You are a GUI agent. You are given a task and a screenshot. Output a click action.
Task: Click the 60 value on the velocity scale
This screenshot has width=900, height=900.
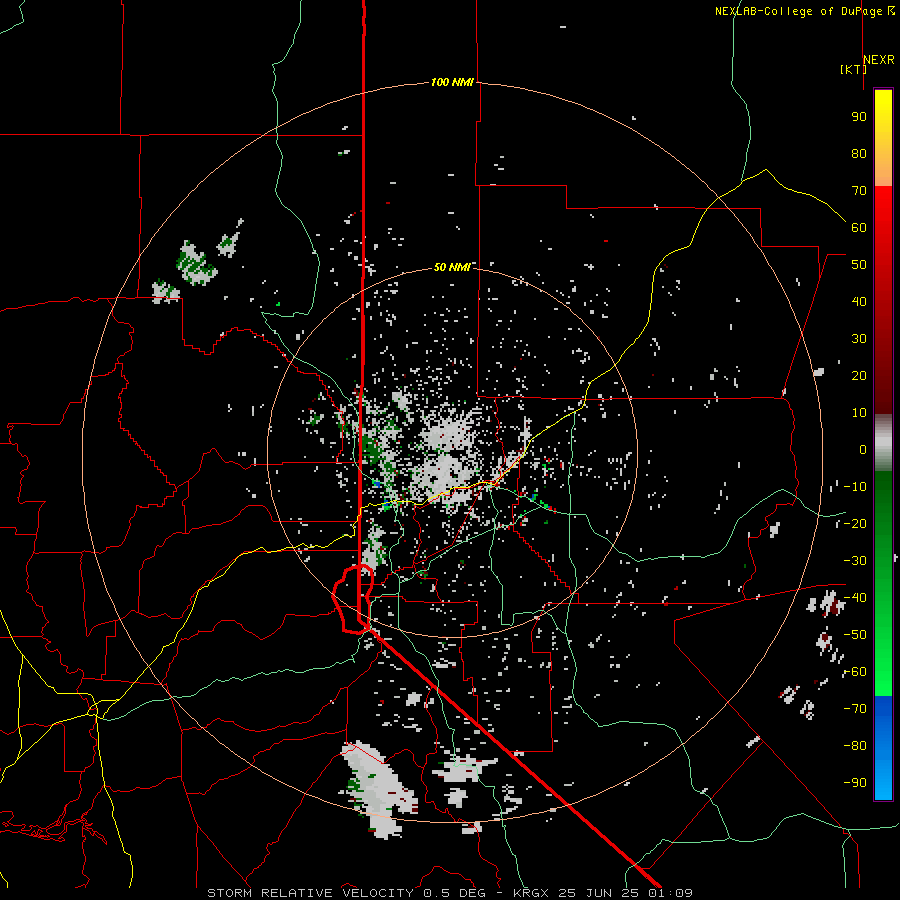pyautogui.click(x=859, y=227)
